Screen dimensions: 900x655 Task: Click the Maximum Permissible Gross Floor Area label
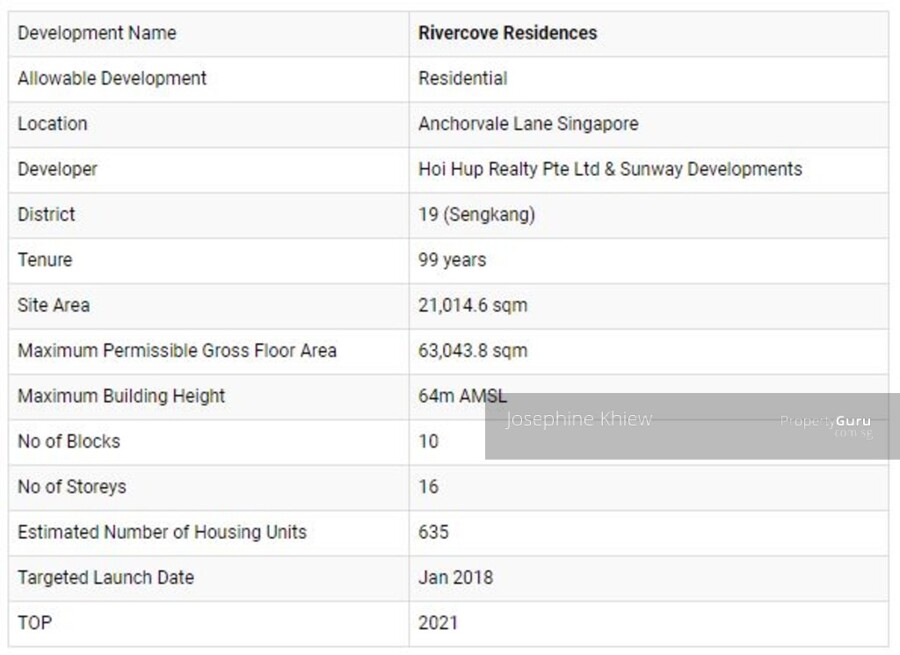tap(177, 351)
